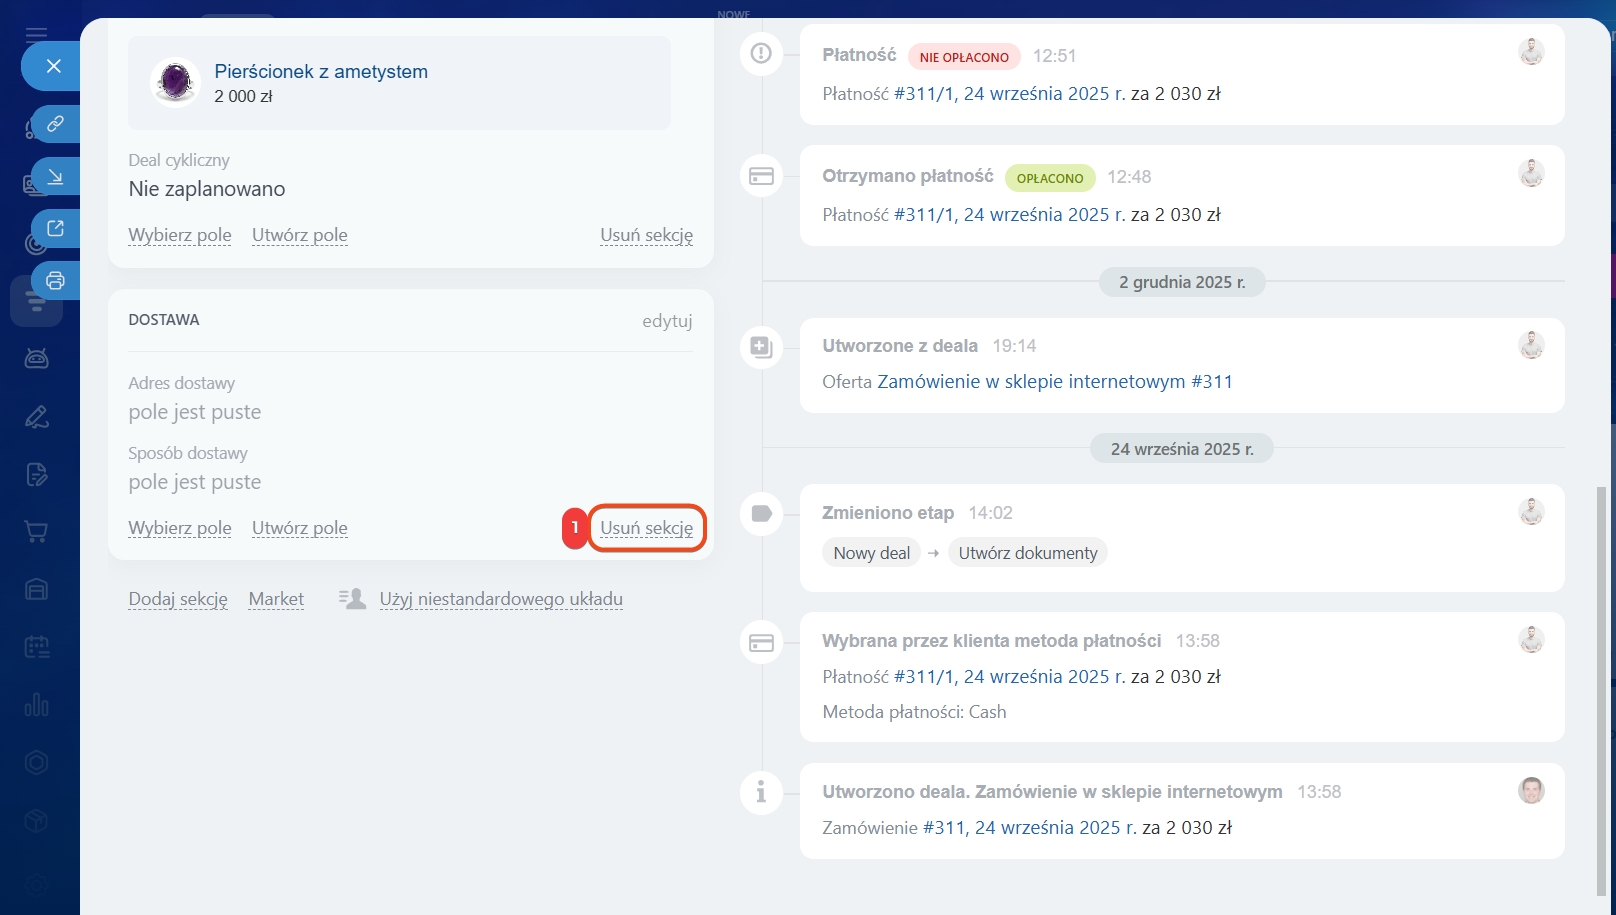Viewport: 1616px width, 915px height.
Task: Click Użyj niestandardowego układu
Action: point(500,599)
